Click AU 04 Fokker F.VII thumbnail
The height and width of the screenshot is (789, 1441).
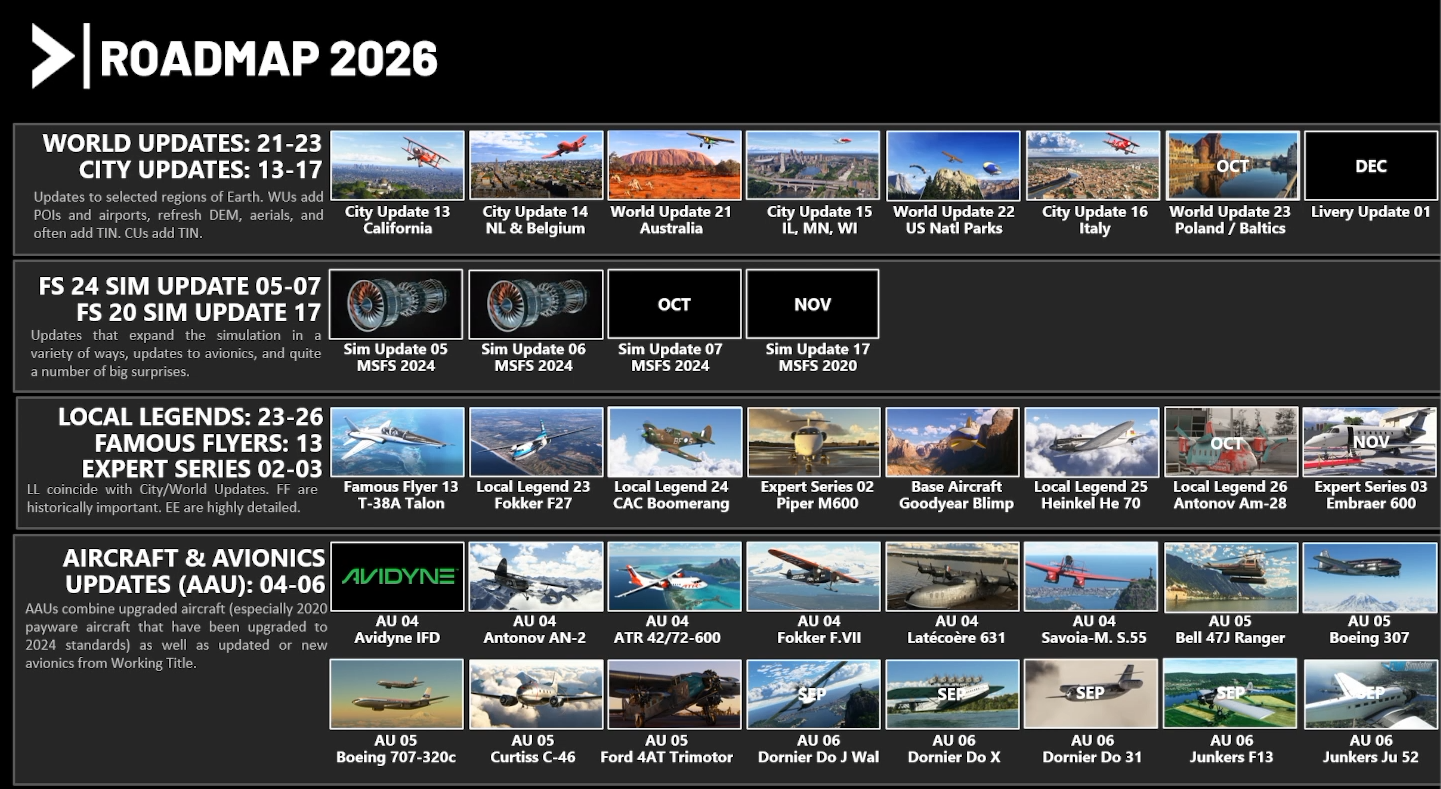pyautogui.click(x=813, y=576)
